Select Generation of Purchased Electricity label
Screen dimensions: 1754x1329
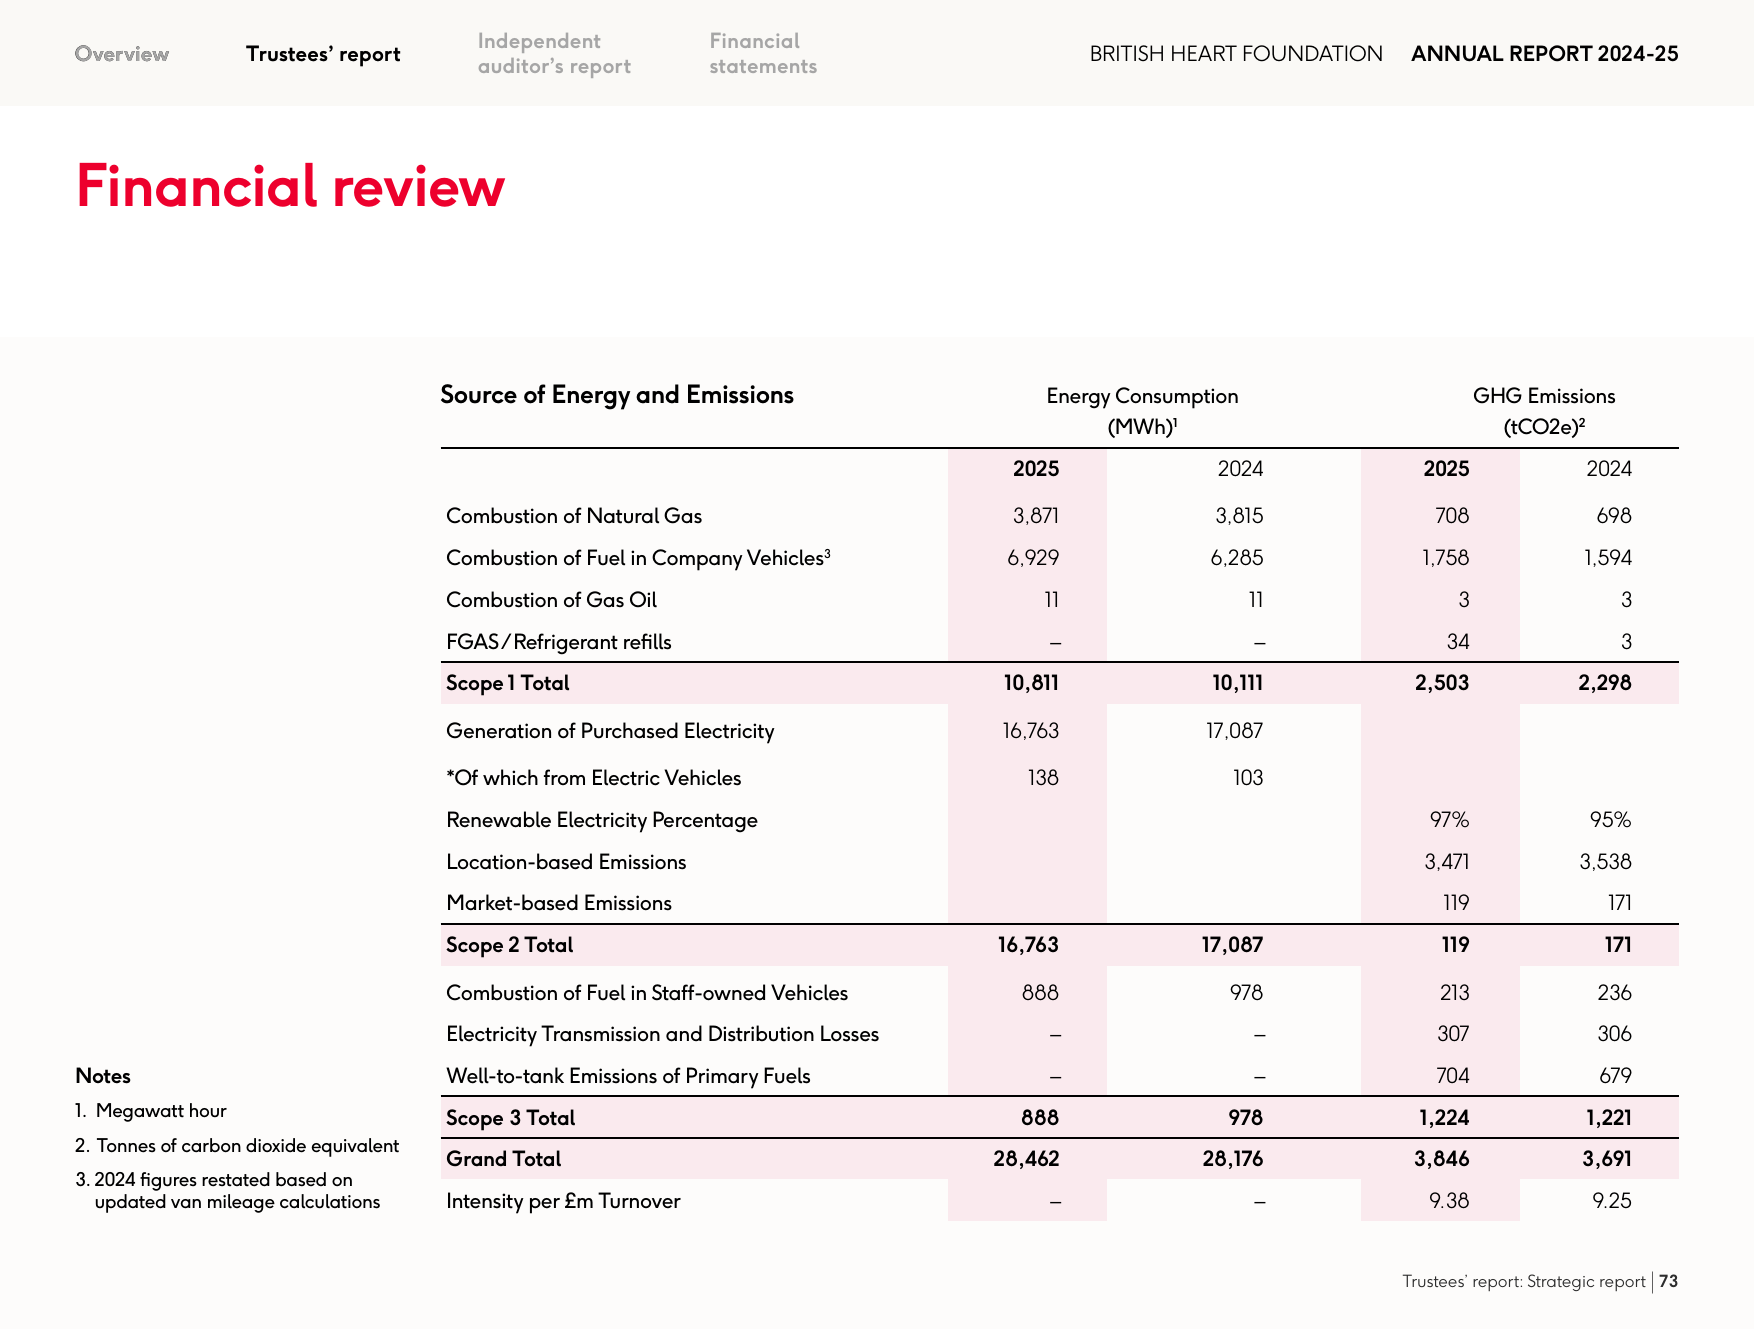coord(610,731)
